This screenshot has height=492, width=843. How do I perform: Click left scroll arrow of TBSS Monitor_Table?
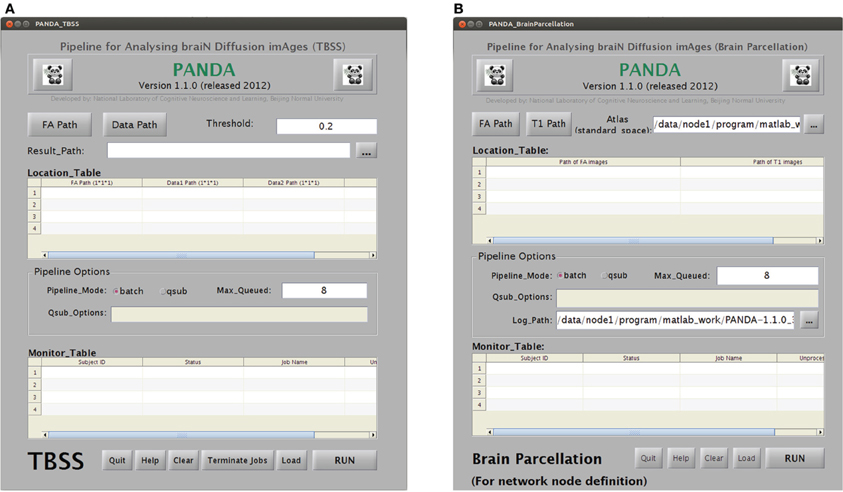click(x=45, y=434)
